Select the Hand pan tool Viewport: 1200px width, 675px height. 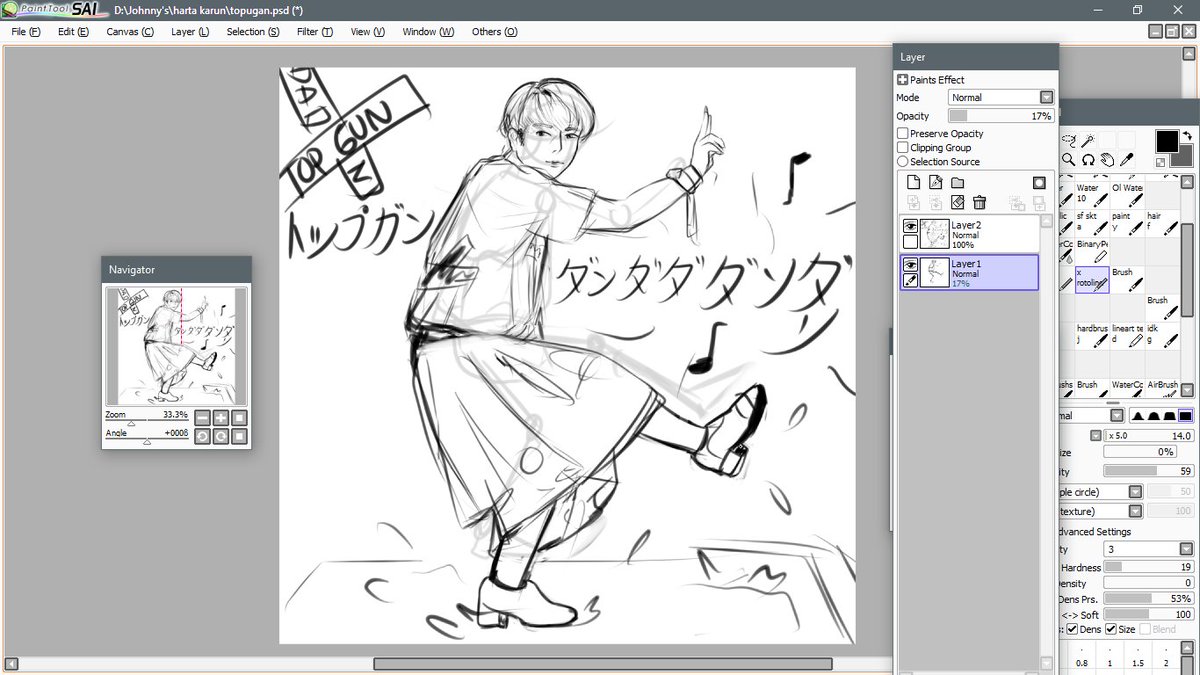1107,159
